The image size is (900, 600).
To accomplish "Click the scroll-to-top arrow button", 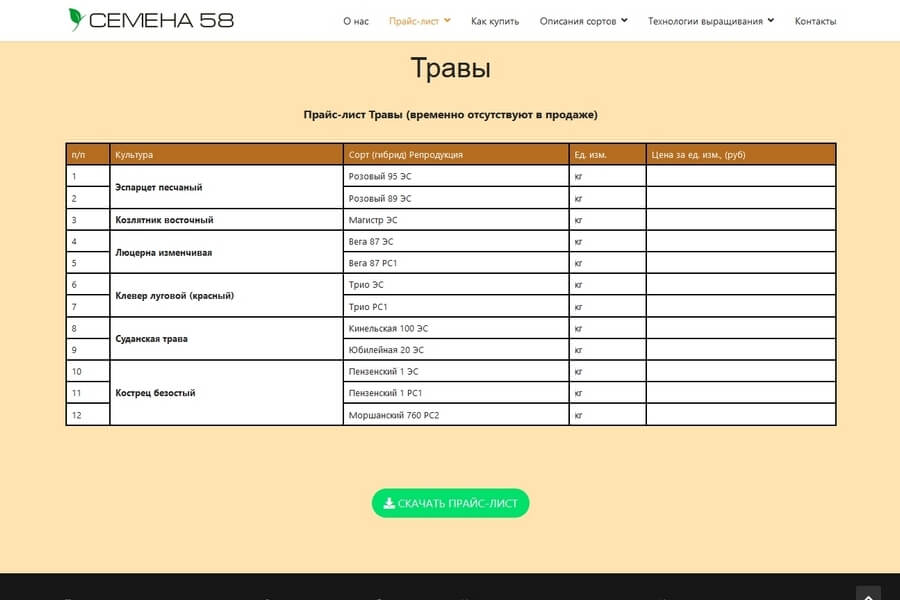I will tap(868, 594).
